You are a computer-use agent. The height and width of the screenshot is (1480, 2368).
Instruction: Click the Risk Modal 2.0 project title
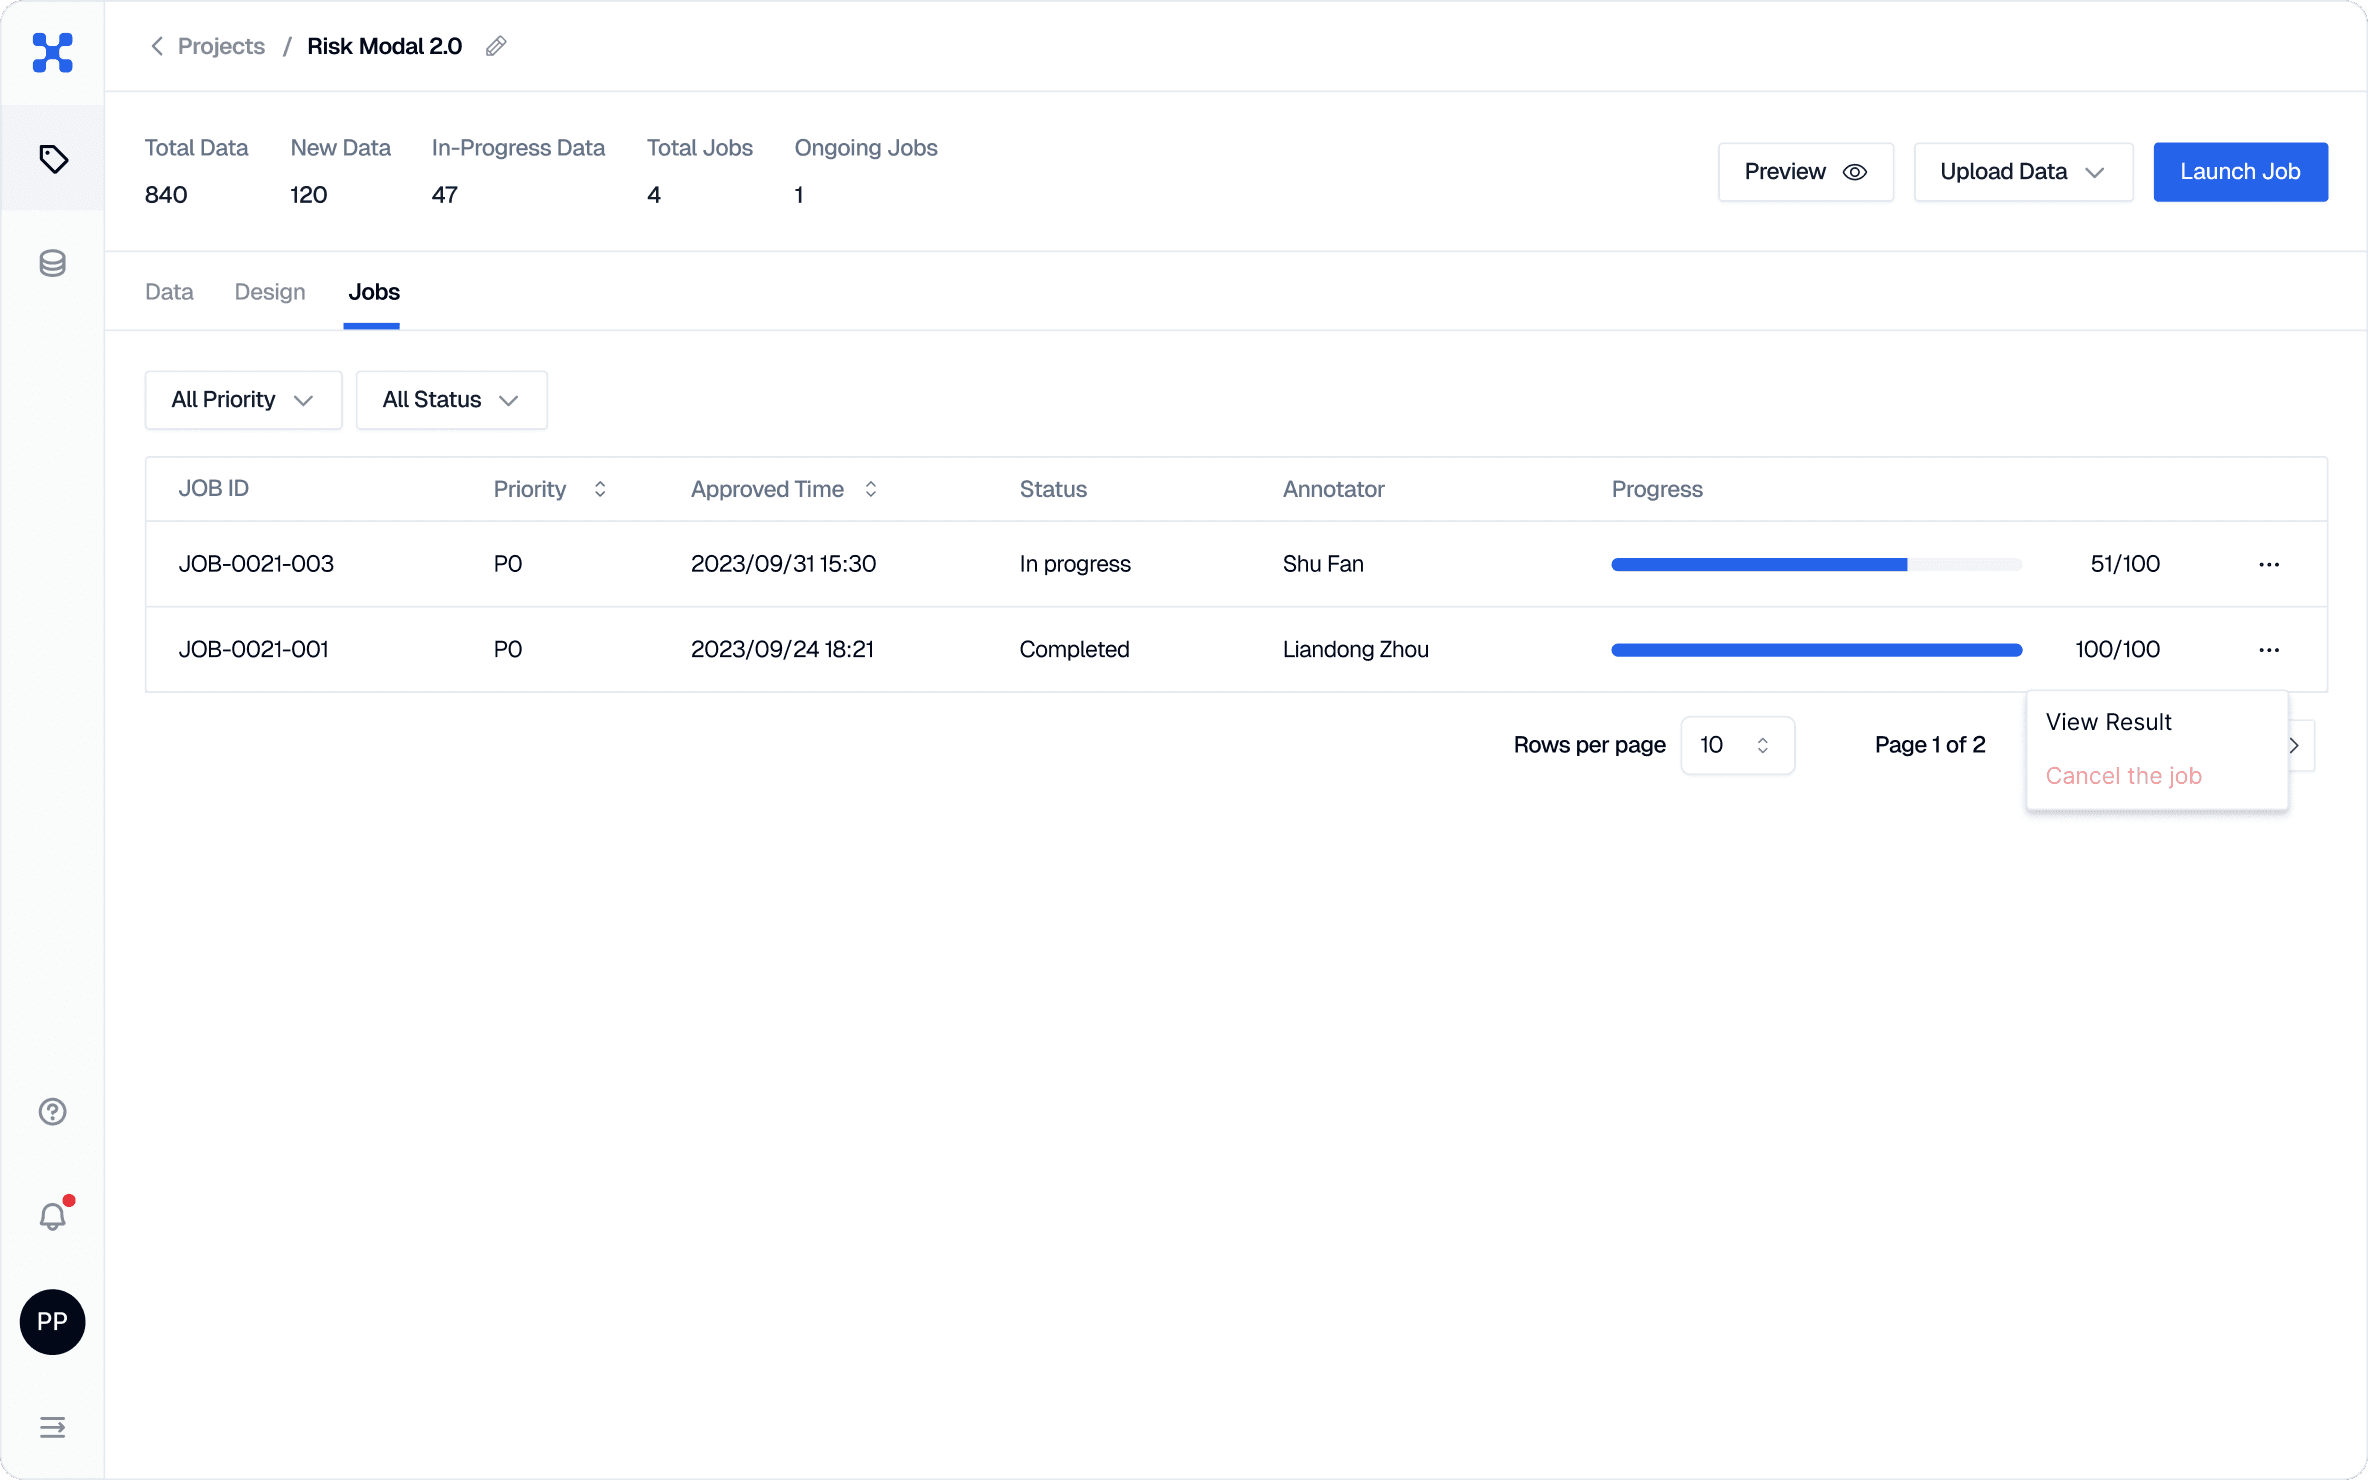[384, 46]
